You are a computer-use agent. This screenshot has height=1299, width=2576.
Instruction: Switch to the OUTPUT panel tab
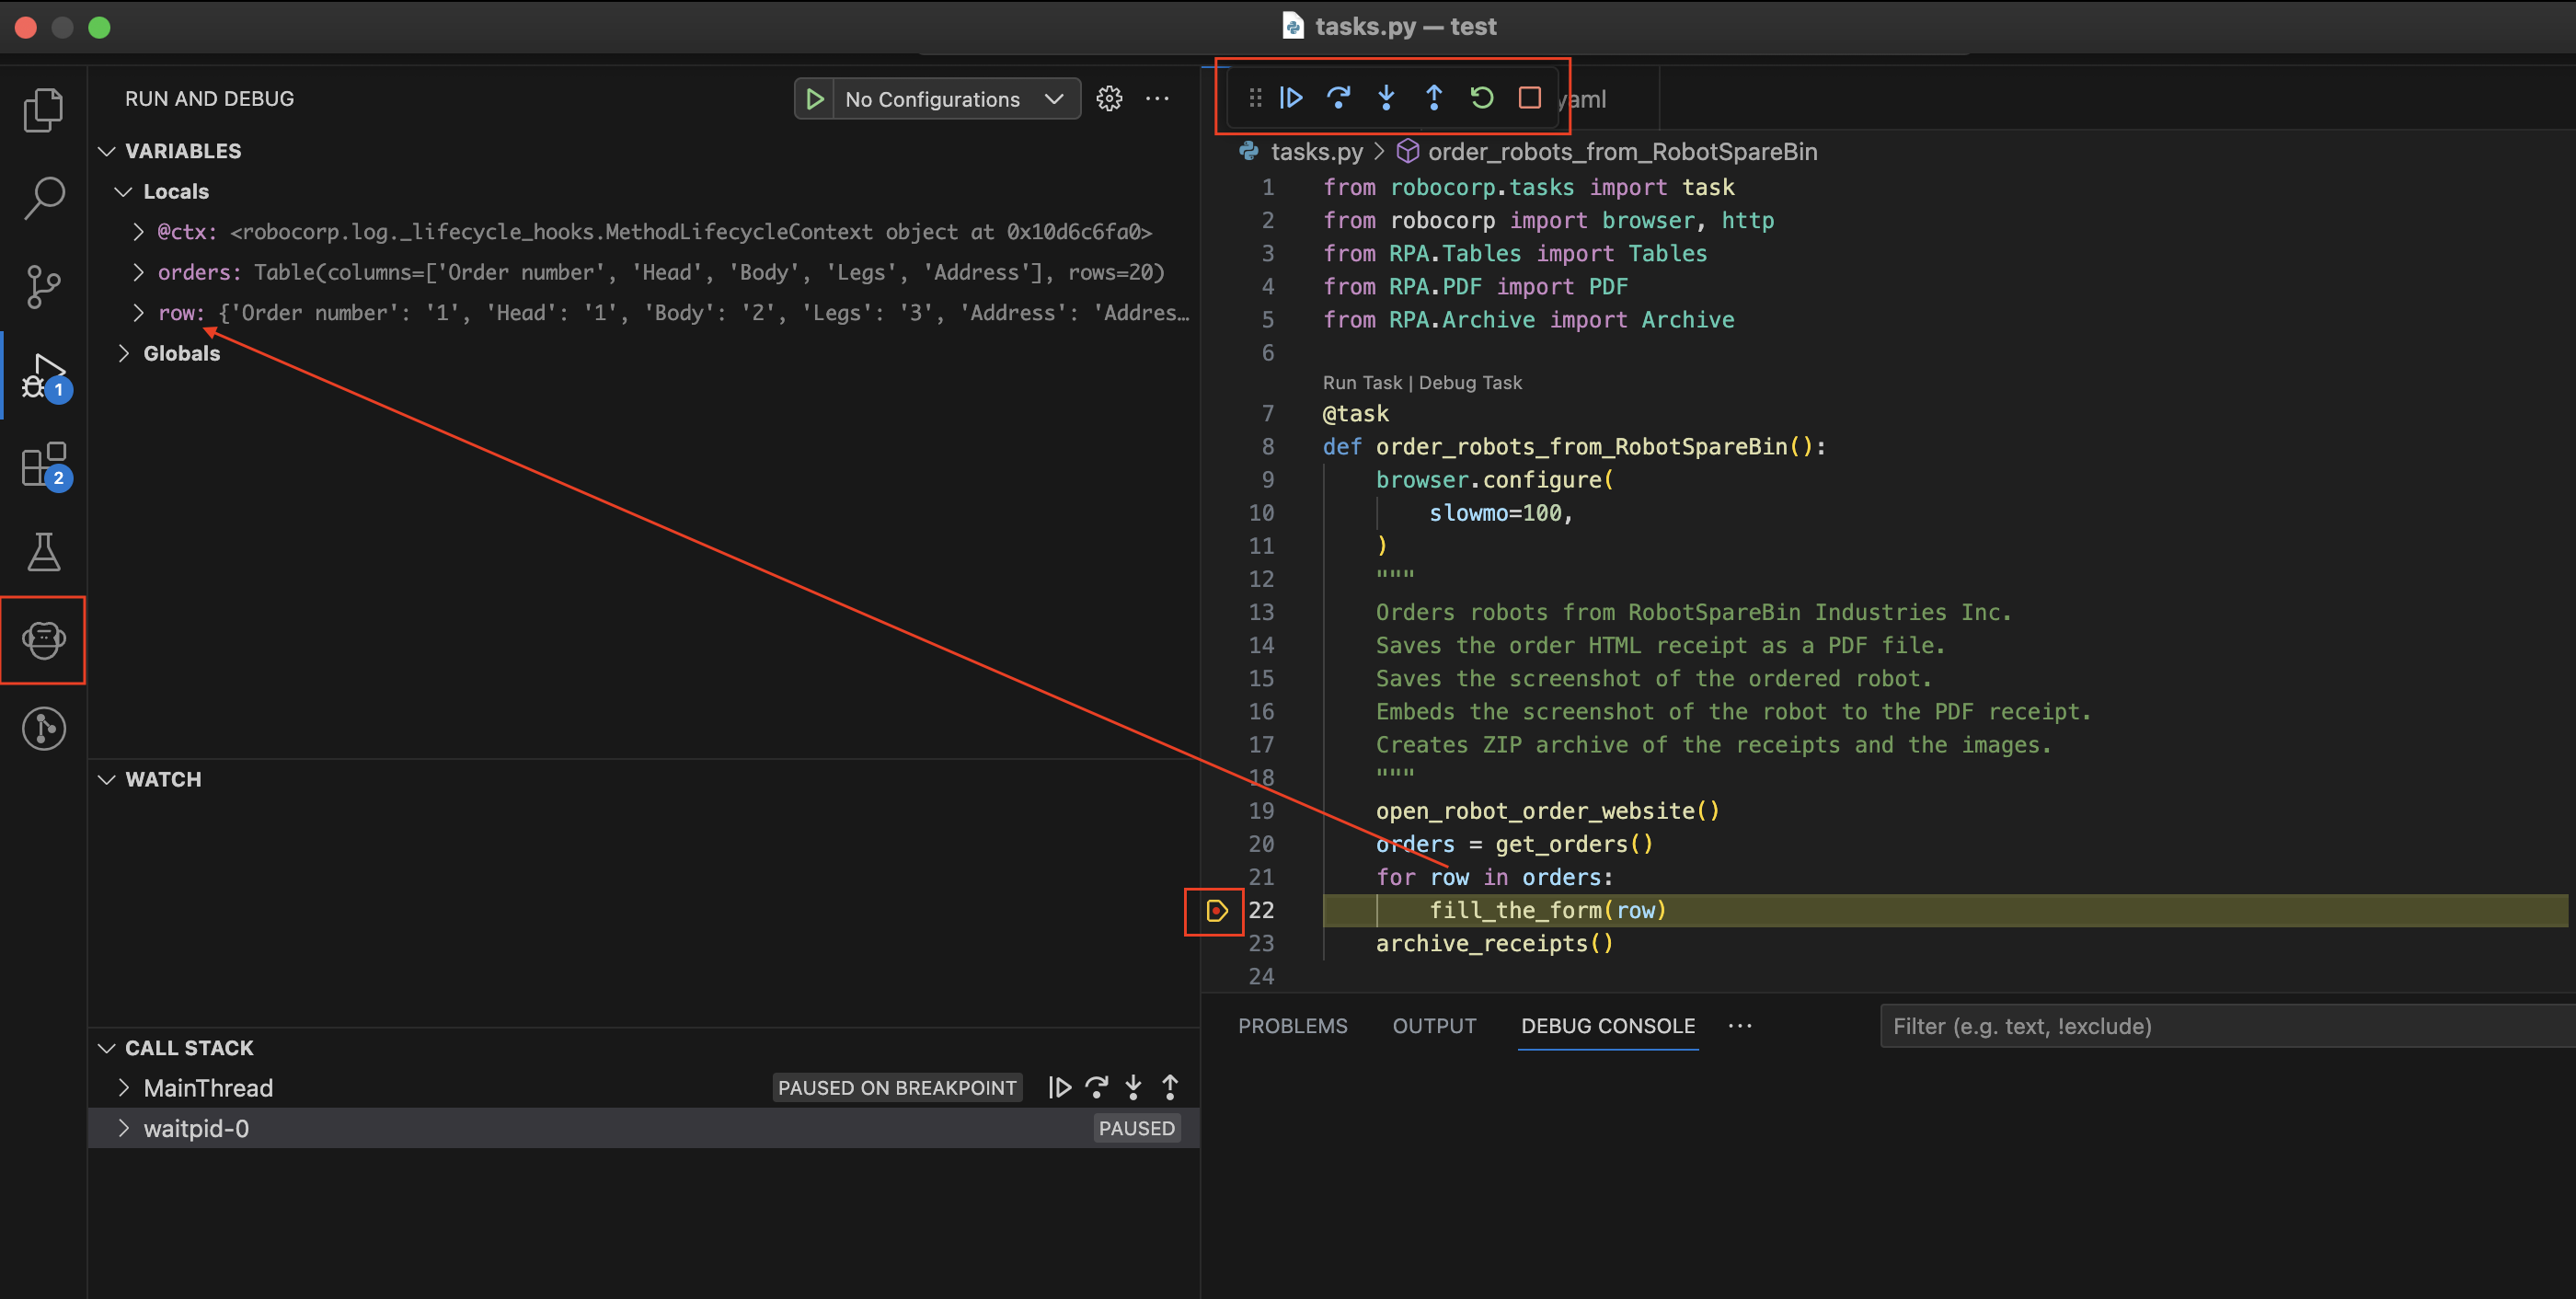(x=1434, y=1026)
